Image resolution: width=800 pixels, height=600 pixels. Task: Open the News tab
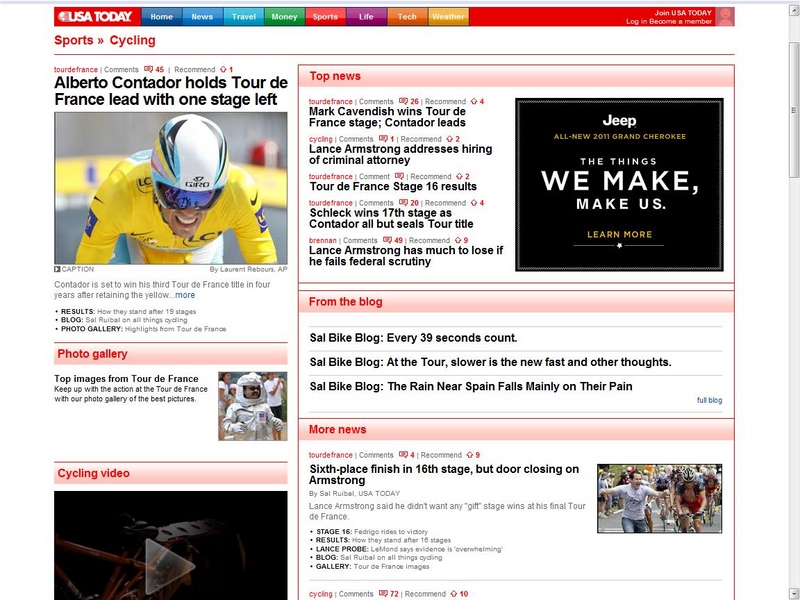click(x=202, y=17)
